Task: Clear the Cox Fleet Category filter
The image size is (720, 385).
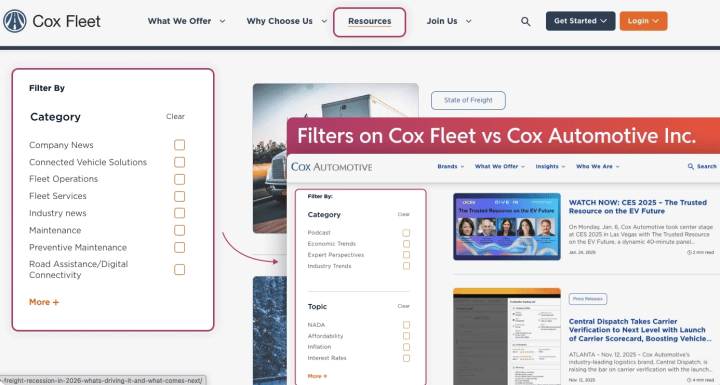Action: pyautogui.click(x=175, y=117)
